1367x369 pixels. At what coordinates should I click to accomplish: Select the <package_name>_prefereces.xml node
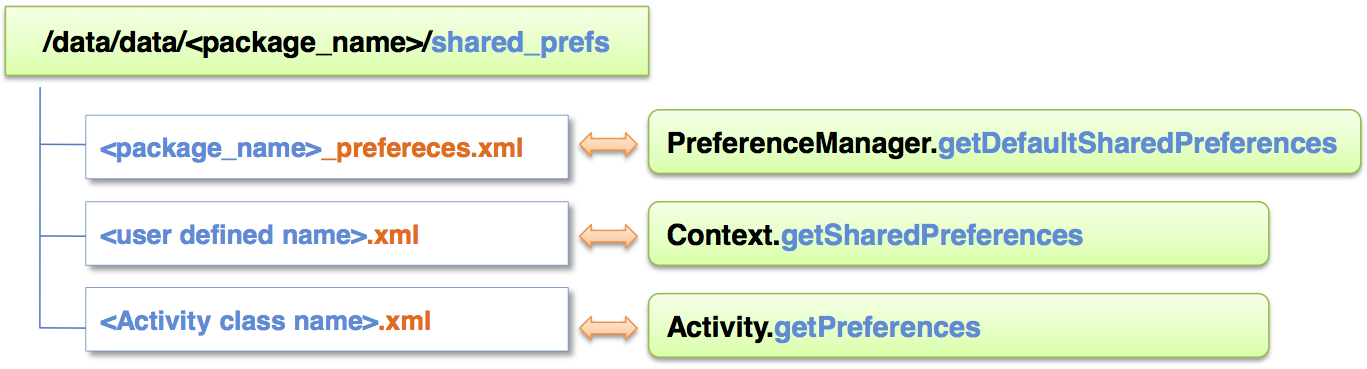[x=327, y=146]
